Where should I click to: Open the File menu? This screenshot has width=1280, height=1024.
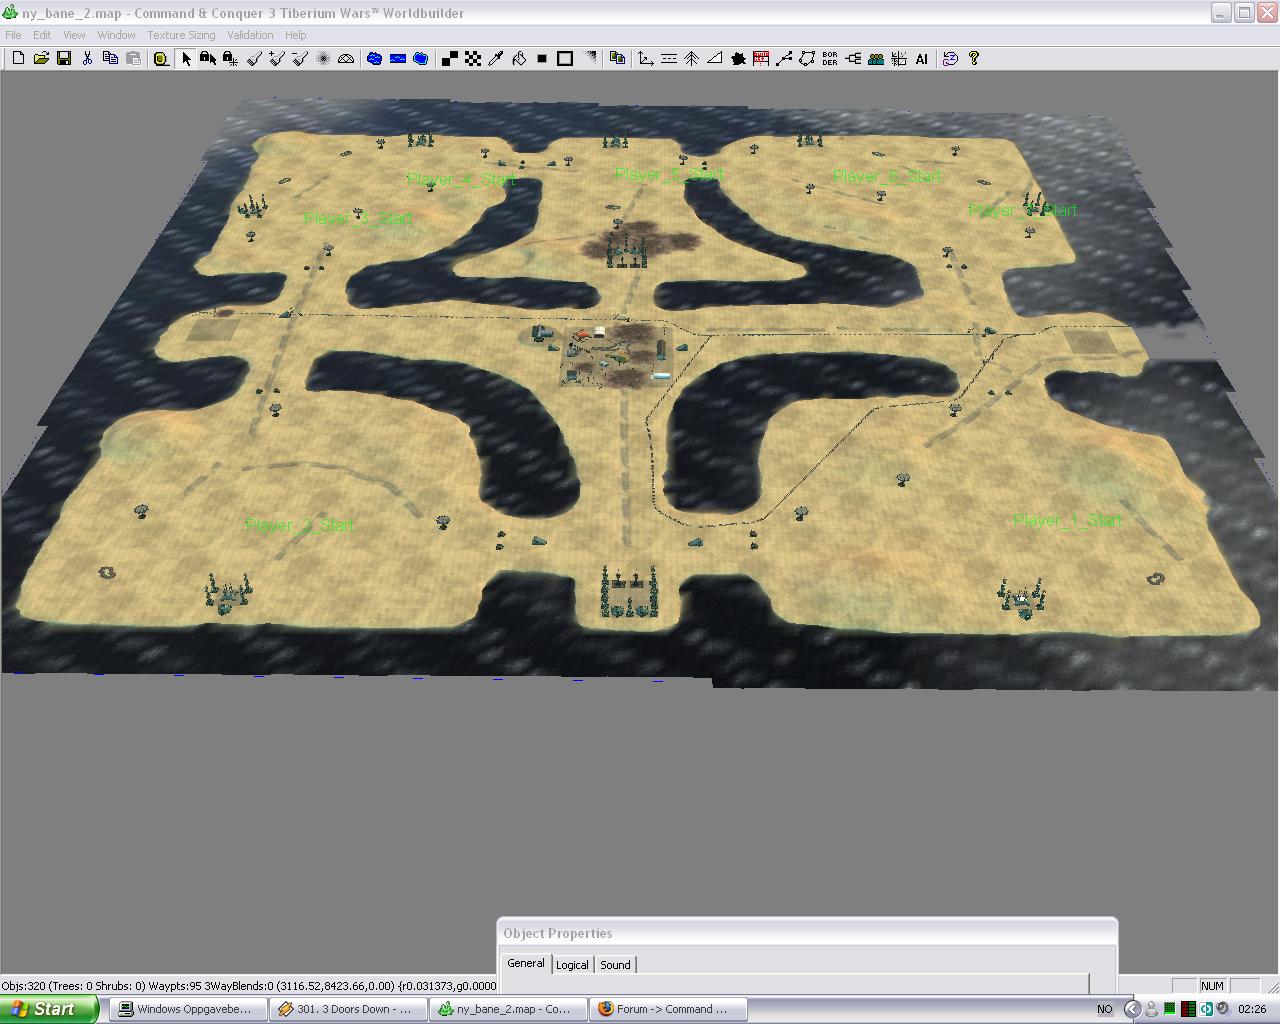click(x=13, y=35)
